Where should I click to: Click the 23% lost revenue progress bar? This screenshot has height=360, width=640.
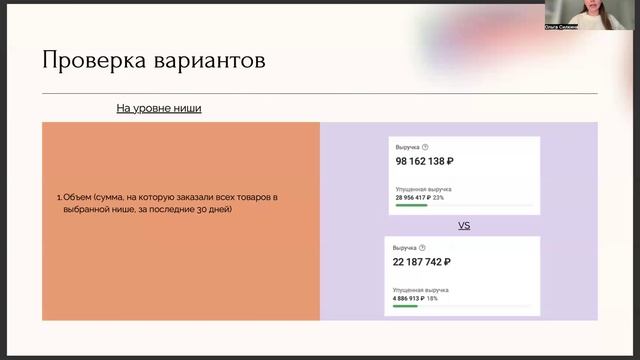click(x=464, y=205)
